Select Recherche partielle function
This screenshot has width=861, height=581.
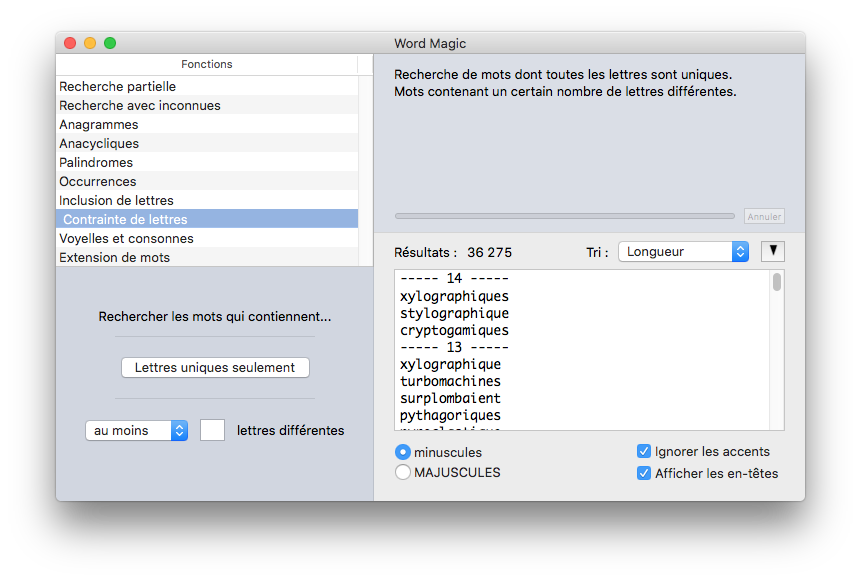pyautogui.click(x=117, y=87)
